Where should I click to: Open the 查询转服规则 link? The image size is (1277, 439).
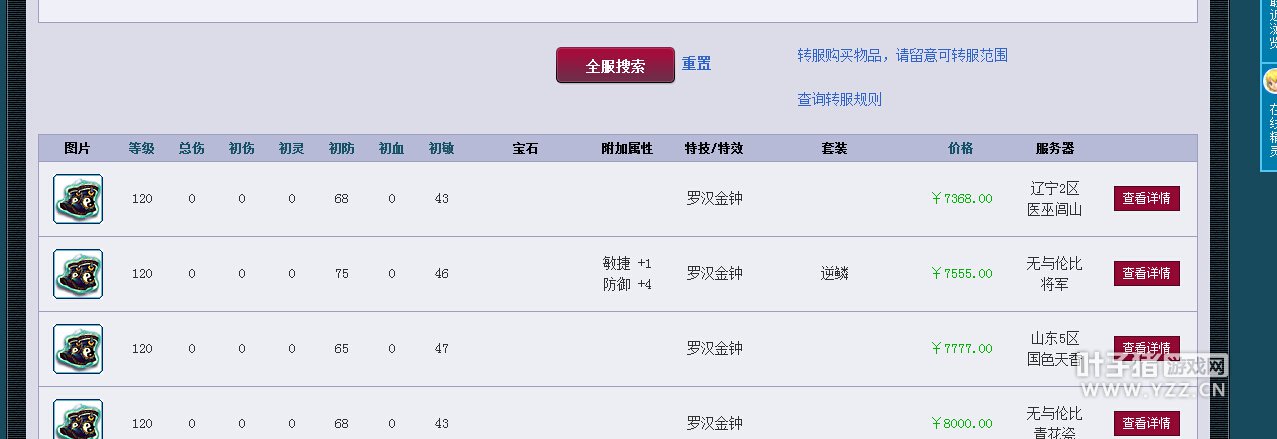(839, 99)
